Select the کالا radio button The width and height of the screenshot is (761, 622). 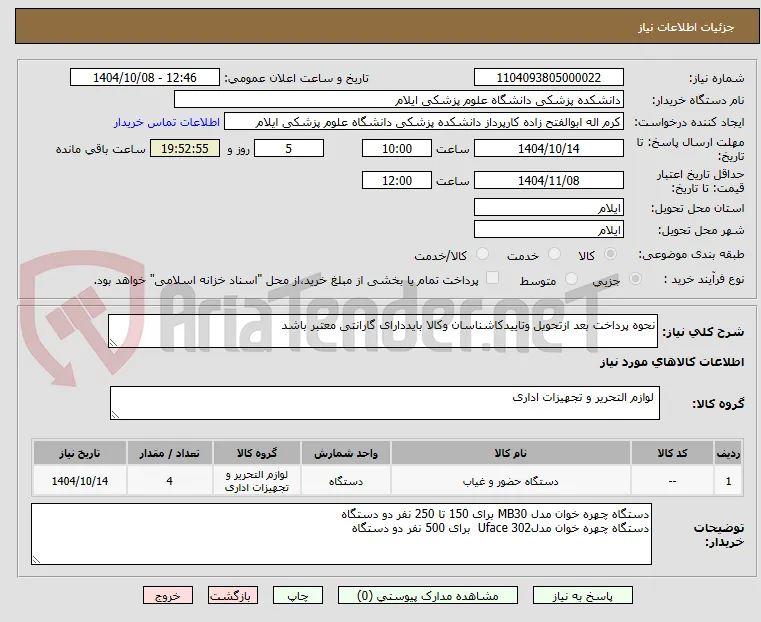point(611,254)
